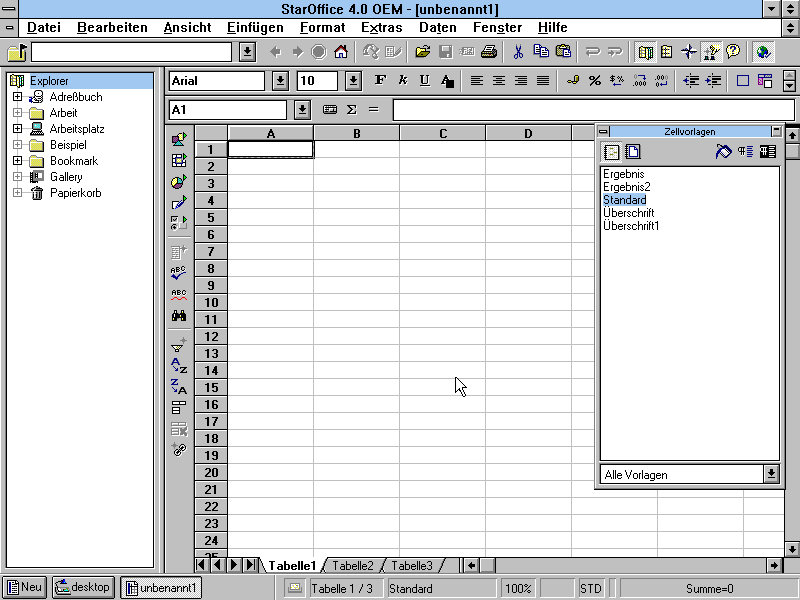Click column header B
Image resolution: width=800 pixels, height=600 pixels.
point(357,133)
